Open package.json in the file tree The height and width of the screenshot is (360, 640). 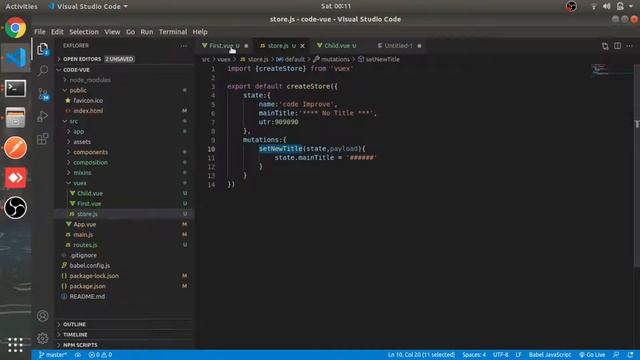coord(124,286)
